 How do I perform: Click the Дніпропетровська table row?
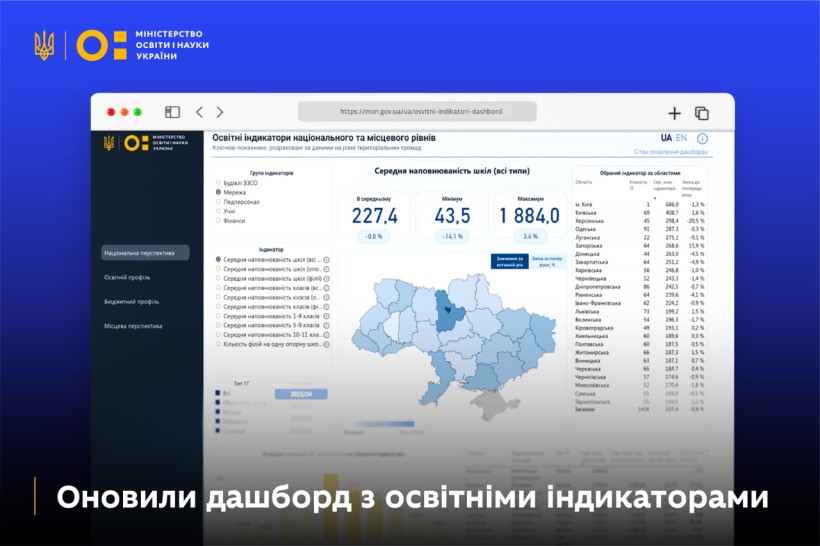pos(640,287)
